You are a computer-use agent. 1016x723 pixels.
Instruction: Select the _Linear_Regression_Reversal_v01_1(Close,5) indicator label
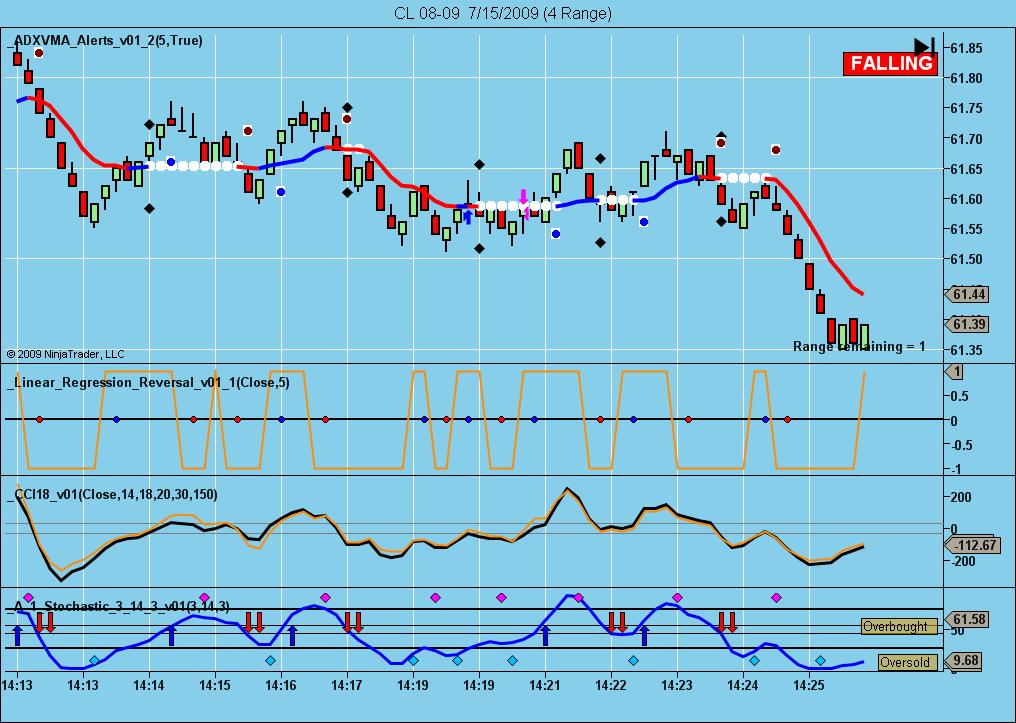pos(148,383)
